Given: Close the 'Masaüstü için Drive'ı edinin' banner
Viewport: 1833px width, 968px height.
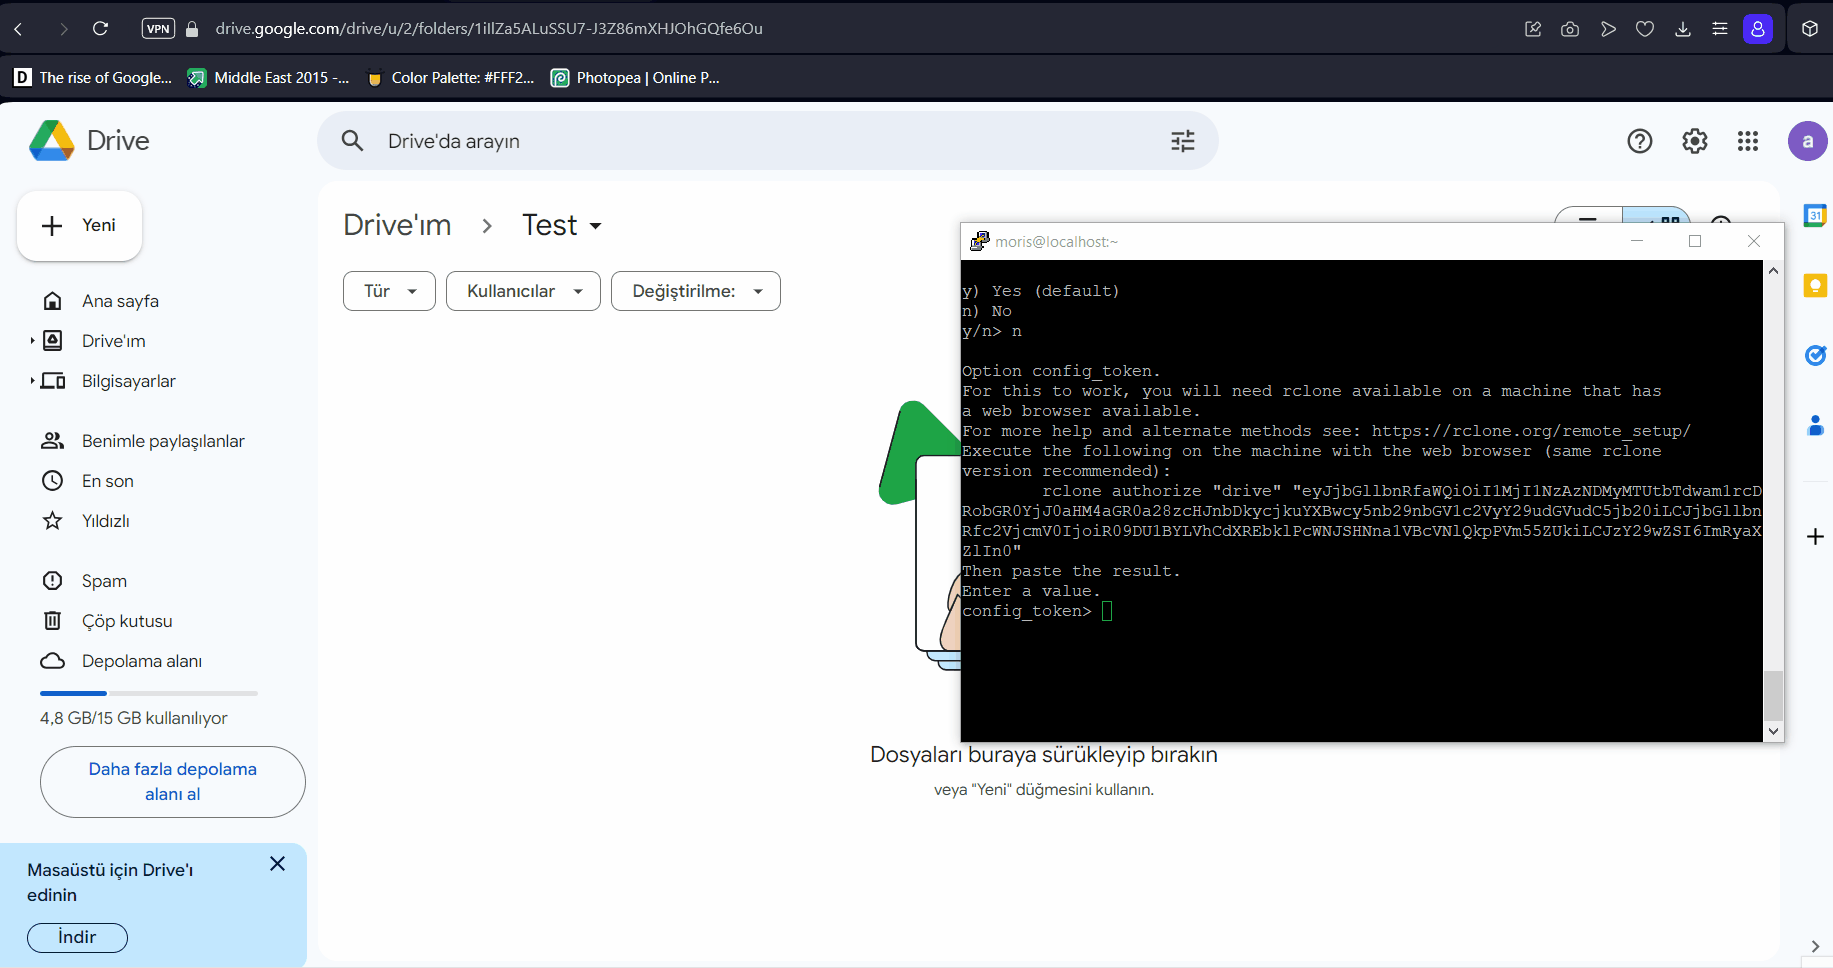Looking at the screenshot, I should [277, 864].
